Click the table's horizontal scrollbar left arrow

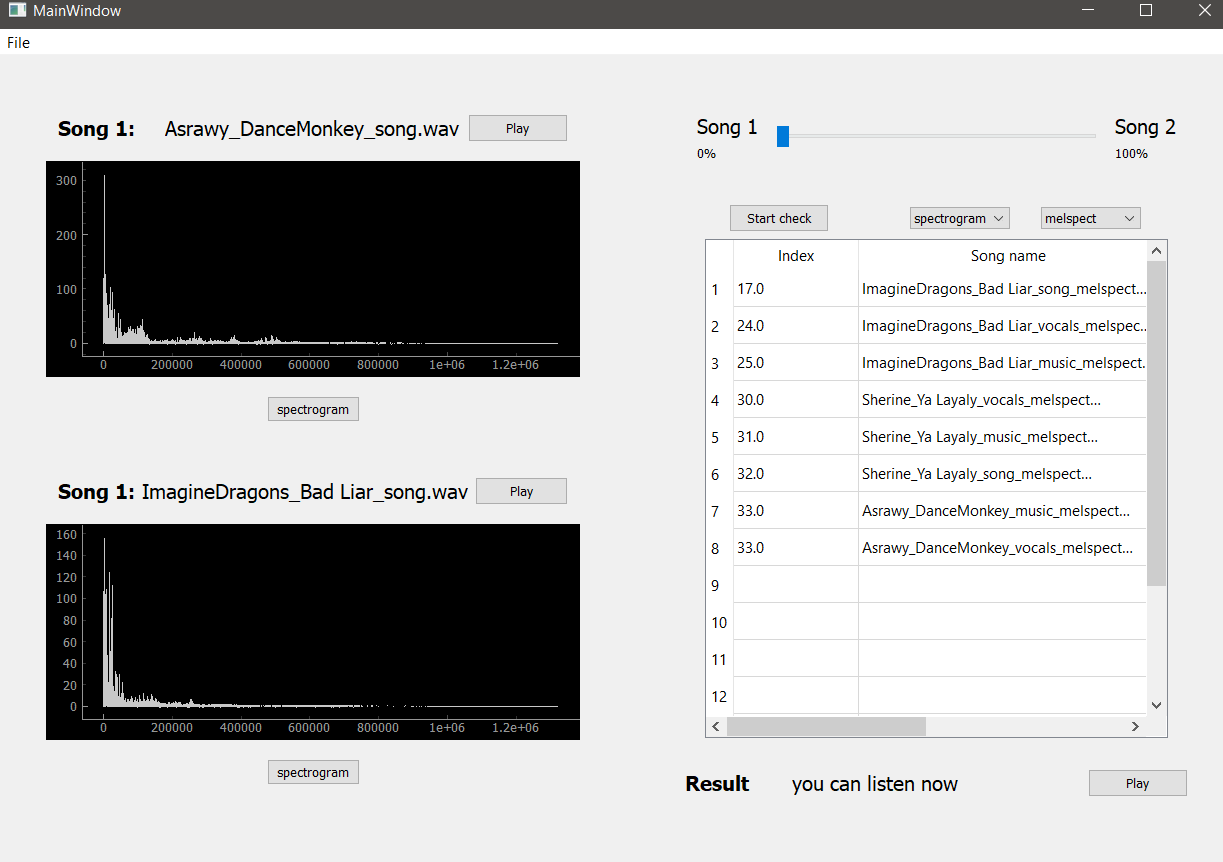click(716, 726)
